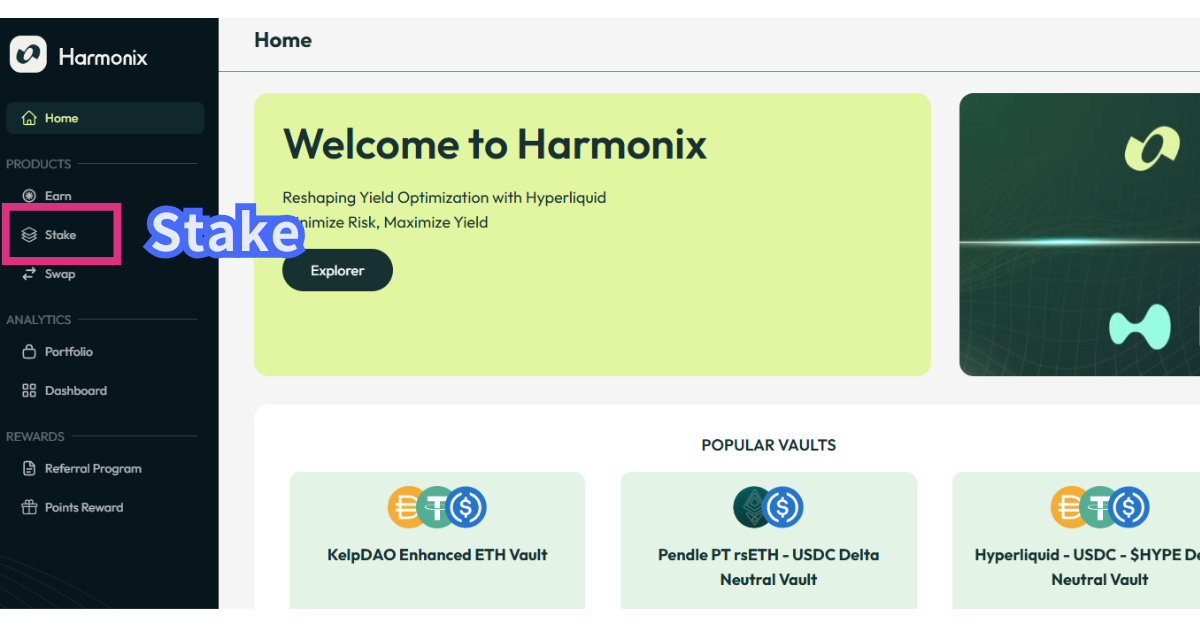Click the Welcome to Harmonix heading

(x=495, y=144)
